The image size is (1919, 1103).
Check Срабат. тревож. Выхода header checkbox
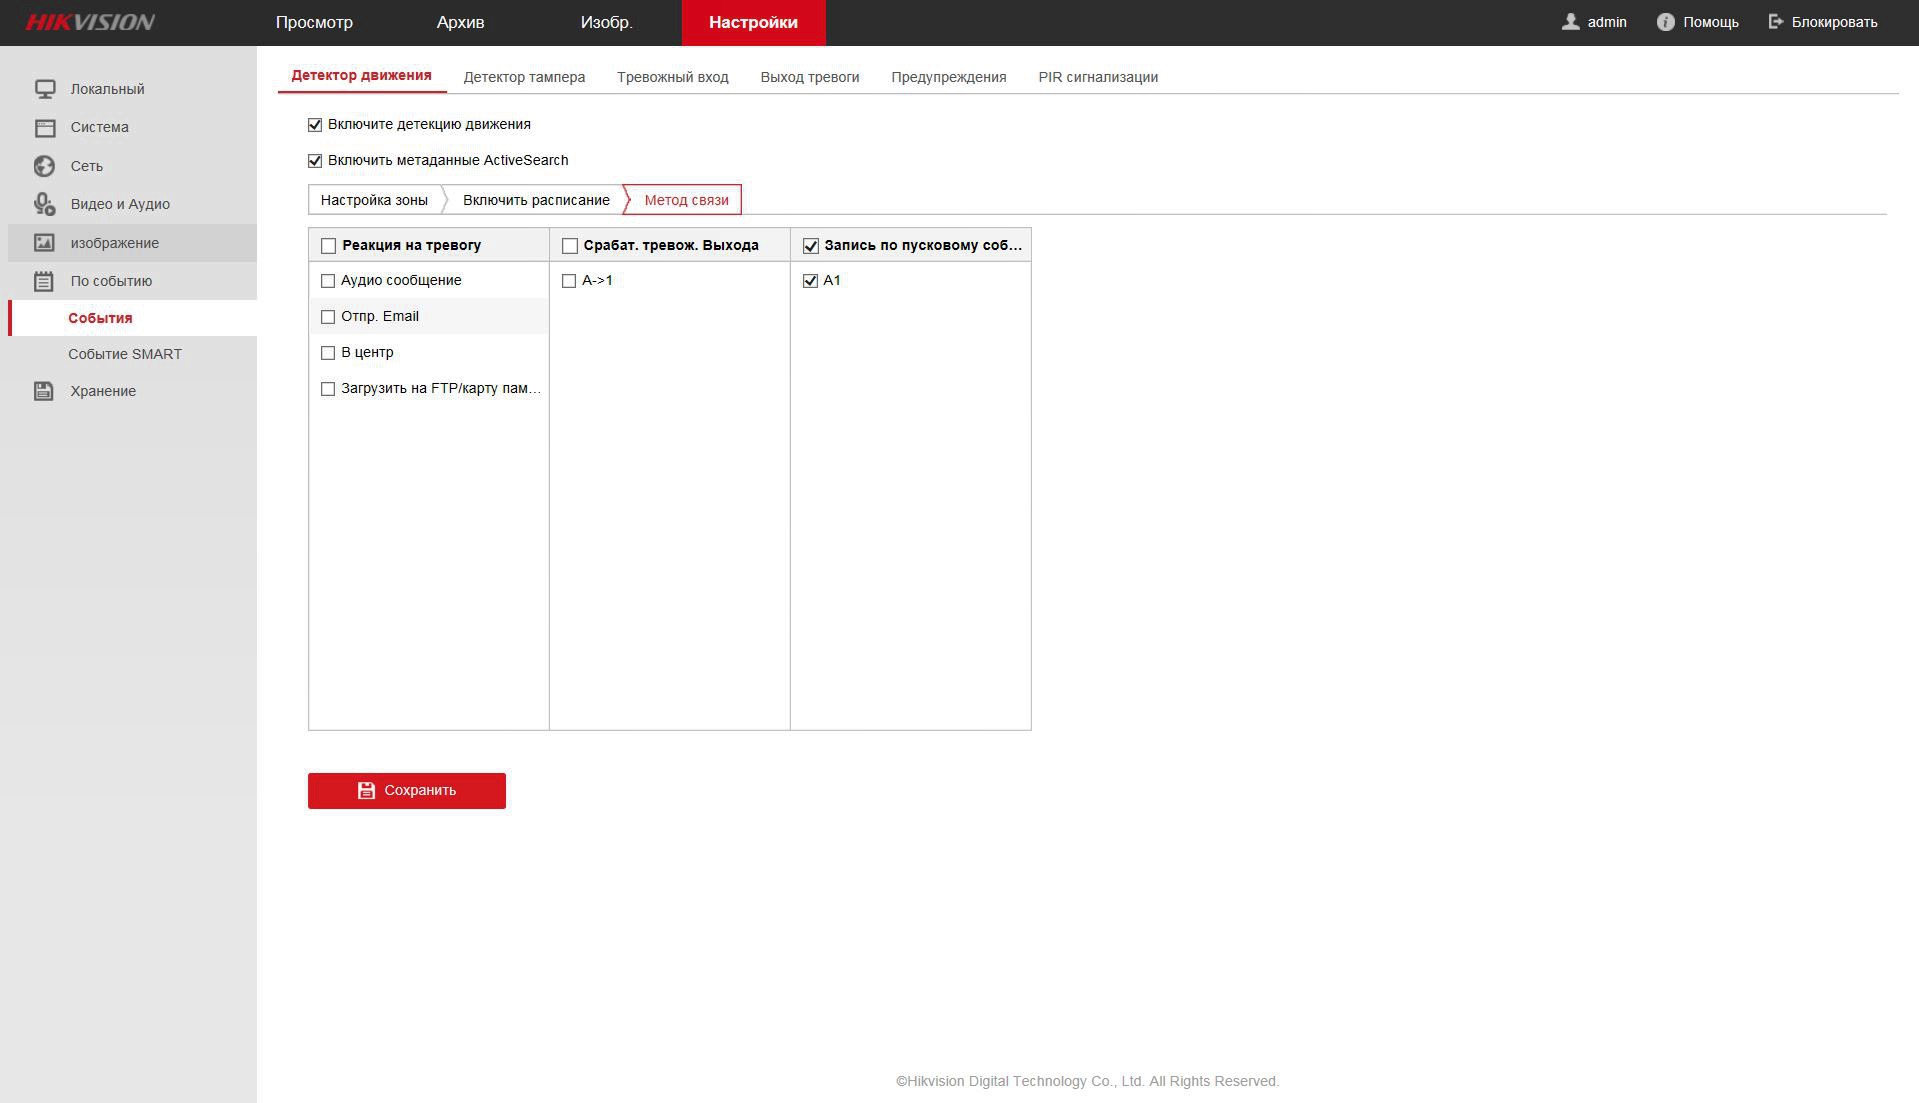(x=570, y=246)
